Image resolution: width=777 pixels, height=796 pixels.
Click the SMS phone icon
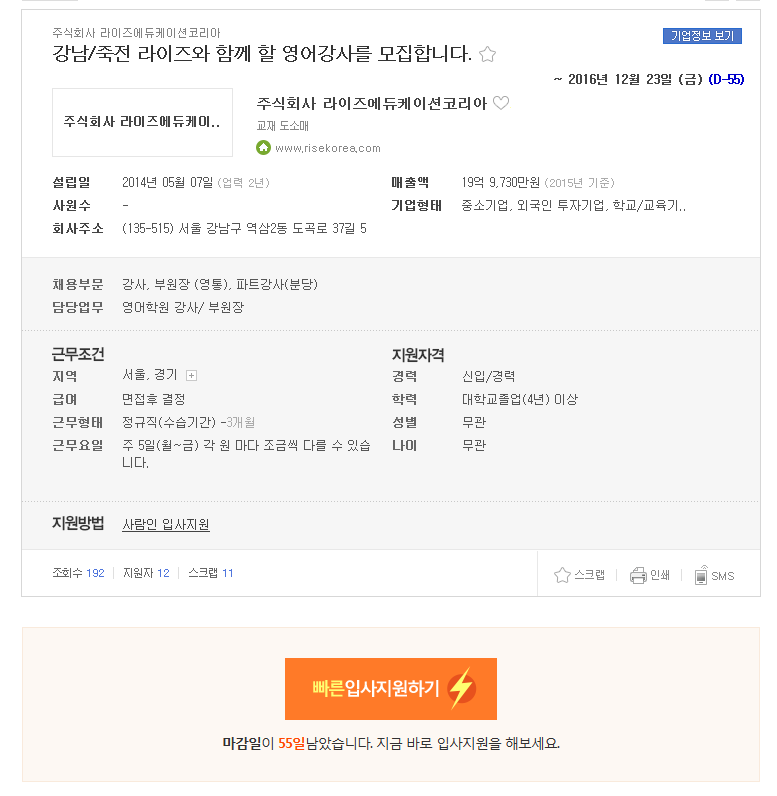point(701,575)
